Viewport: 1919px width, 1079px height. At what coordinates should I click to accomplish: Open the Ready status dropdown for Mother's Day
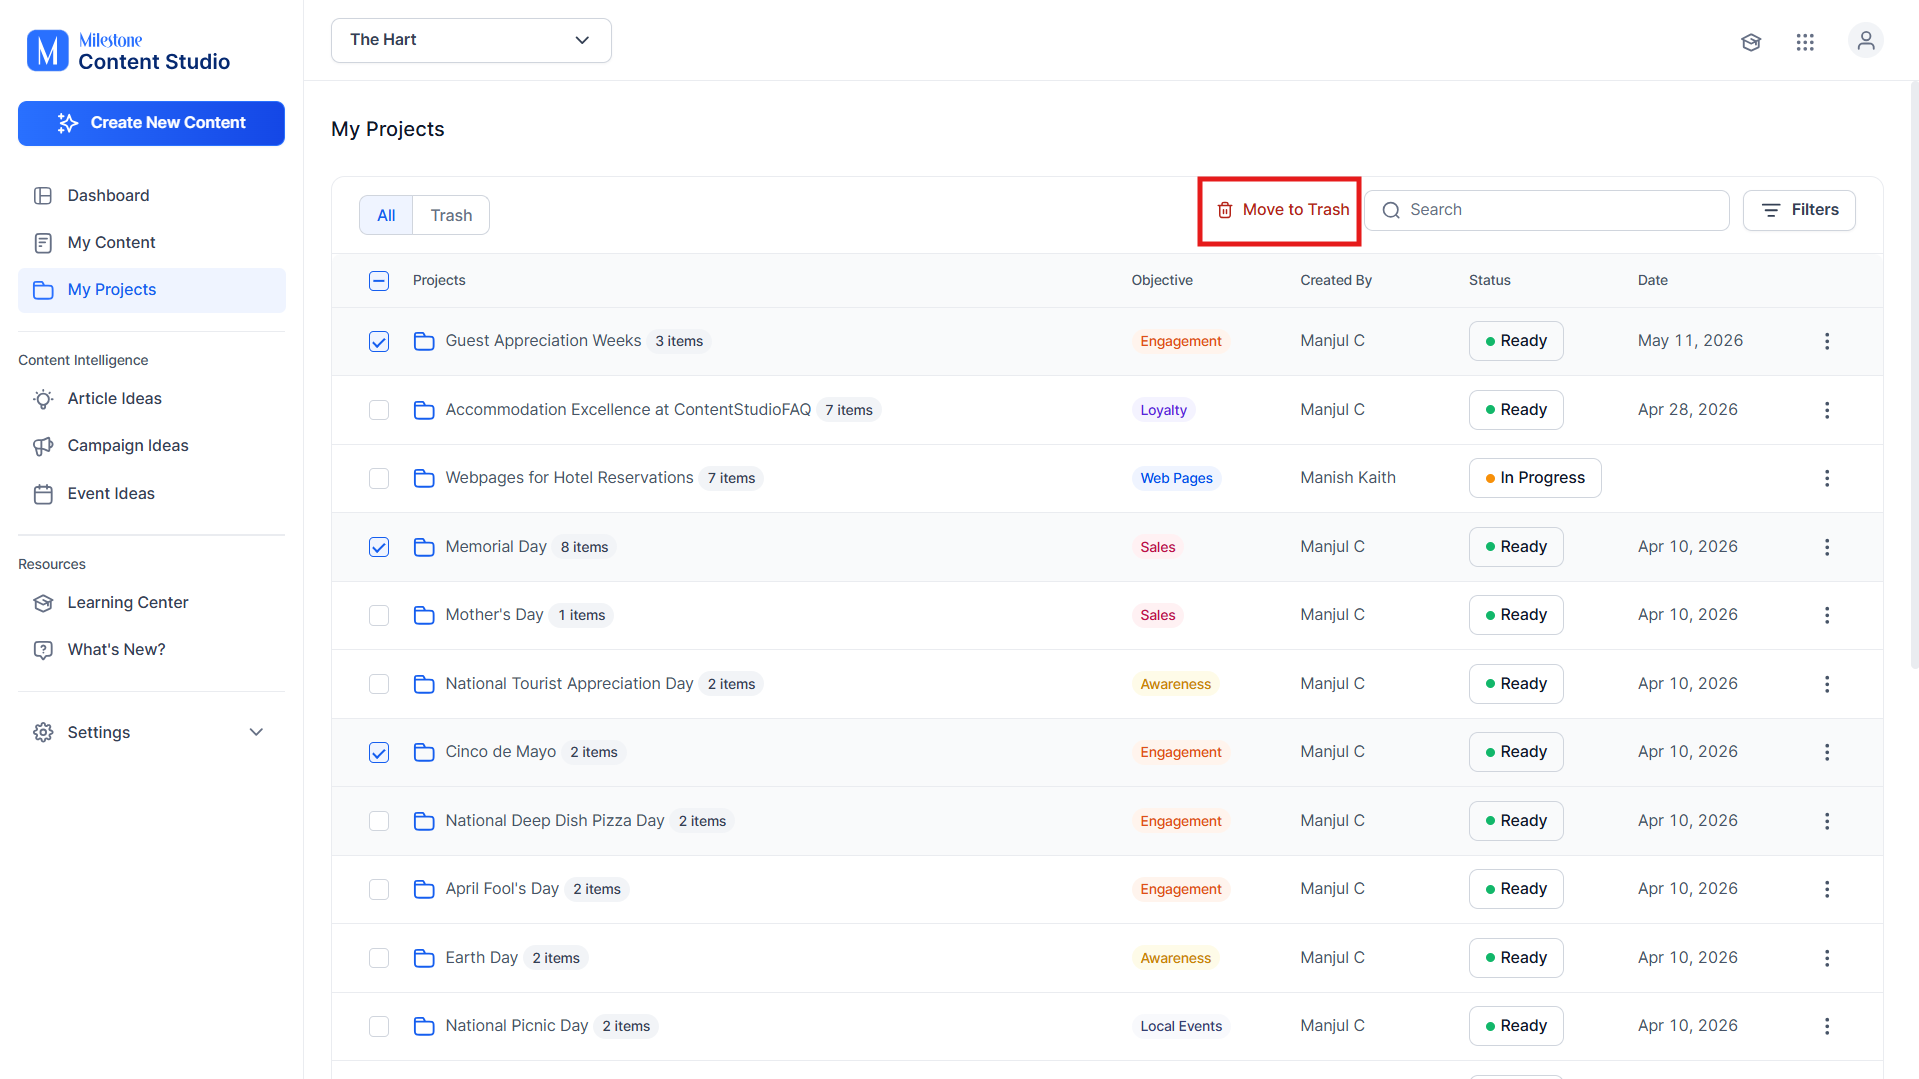1516,615
